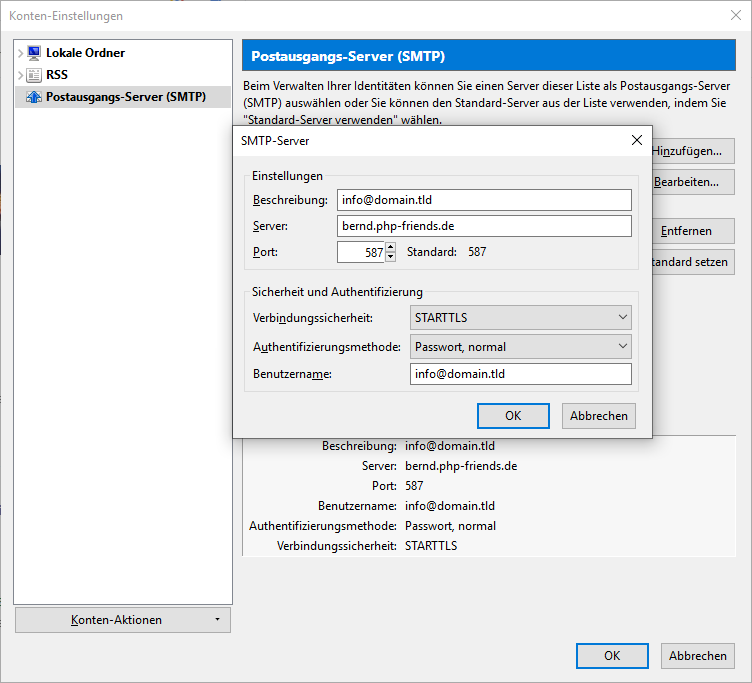Expand the RSS account tree node
Image resolution: width=752 pixels, height=683 pixels.
(20, 75)
